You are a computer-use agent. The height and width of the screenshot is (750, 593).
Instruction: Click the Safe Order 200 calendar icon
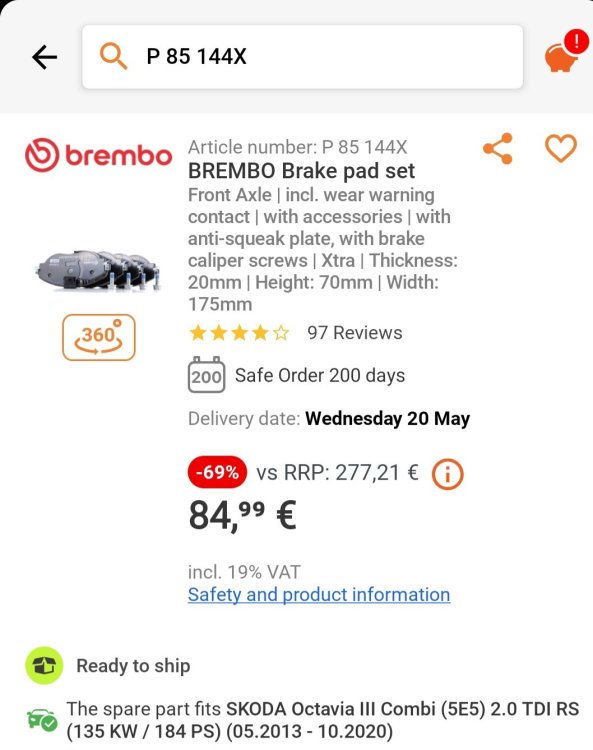click(x=206, y=375)
